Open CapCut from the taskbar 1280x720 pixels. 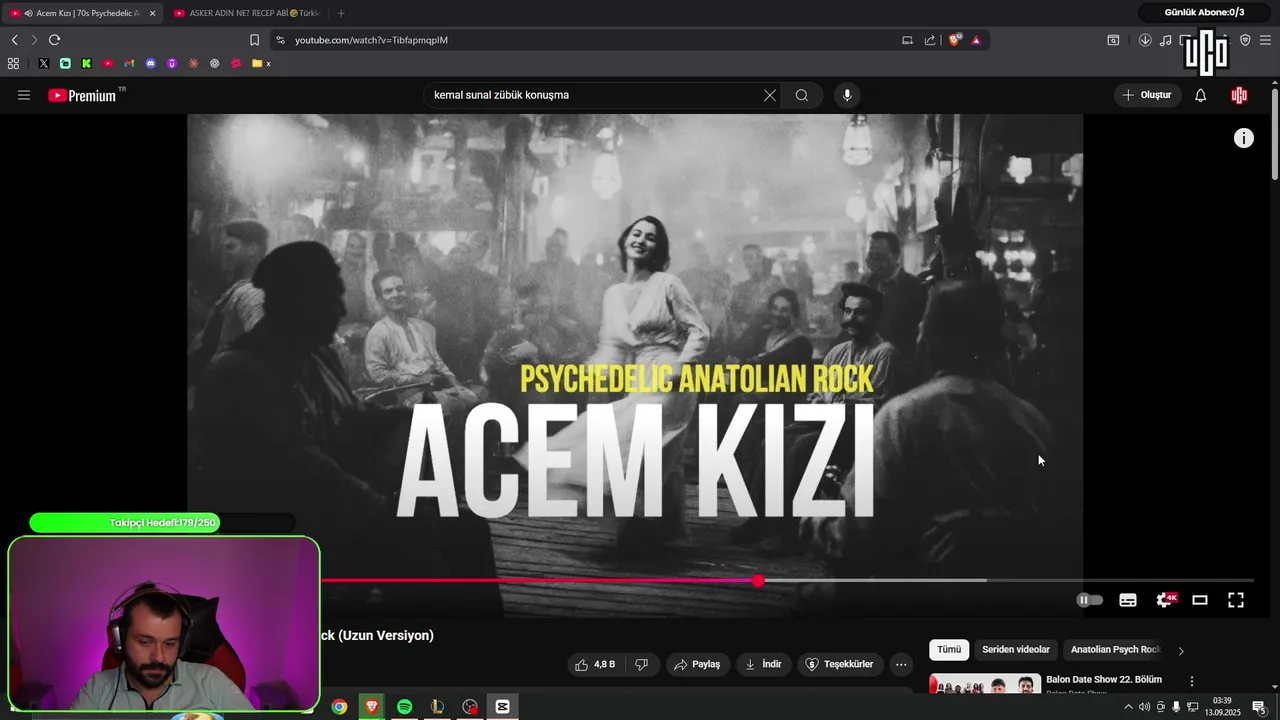click(x=502, y=707)
